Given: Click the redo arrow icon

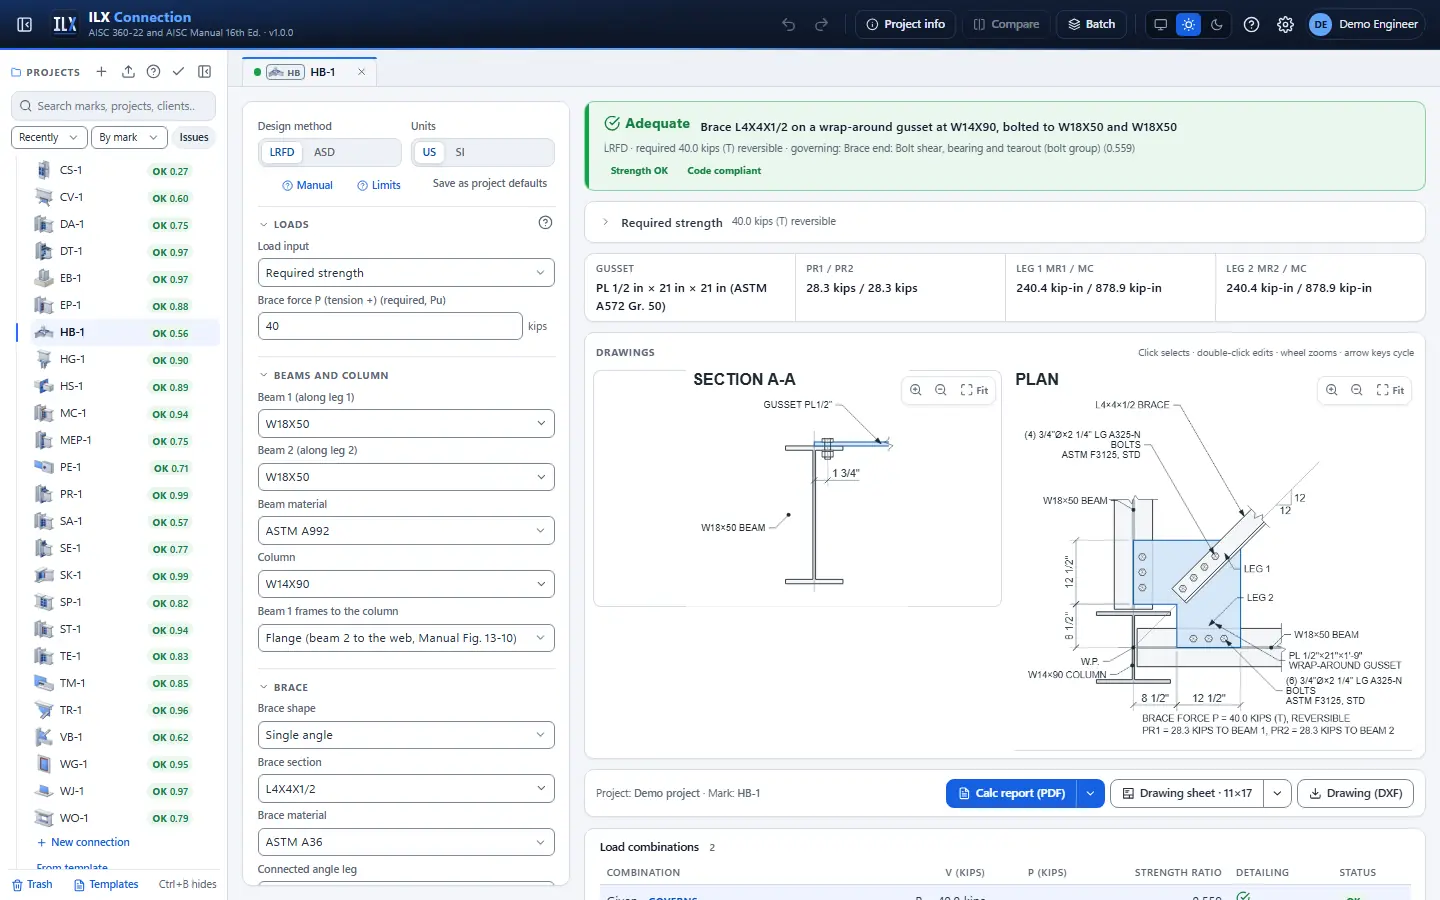Looking at the screenshot, I should point(822,24).
